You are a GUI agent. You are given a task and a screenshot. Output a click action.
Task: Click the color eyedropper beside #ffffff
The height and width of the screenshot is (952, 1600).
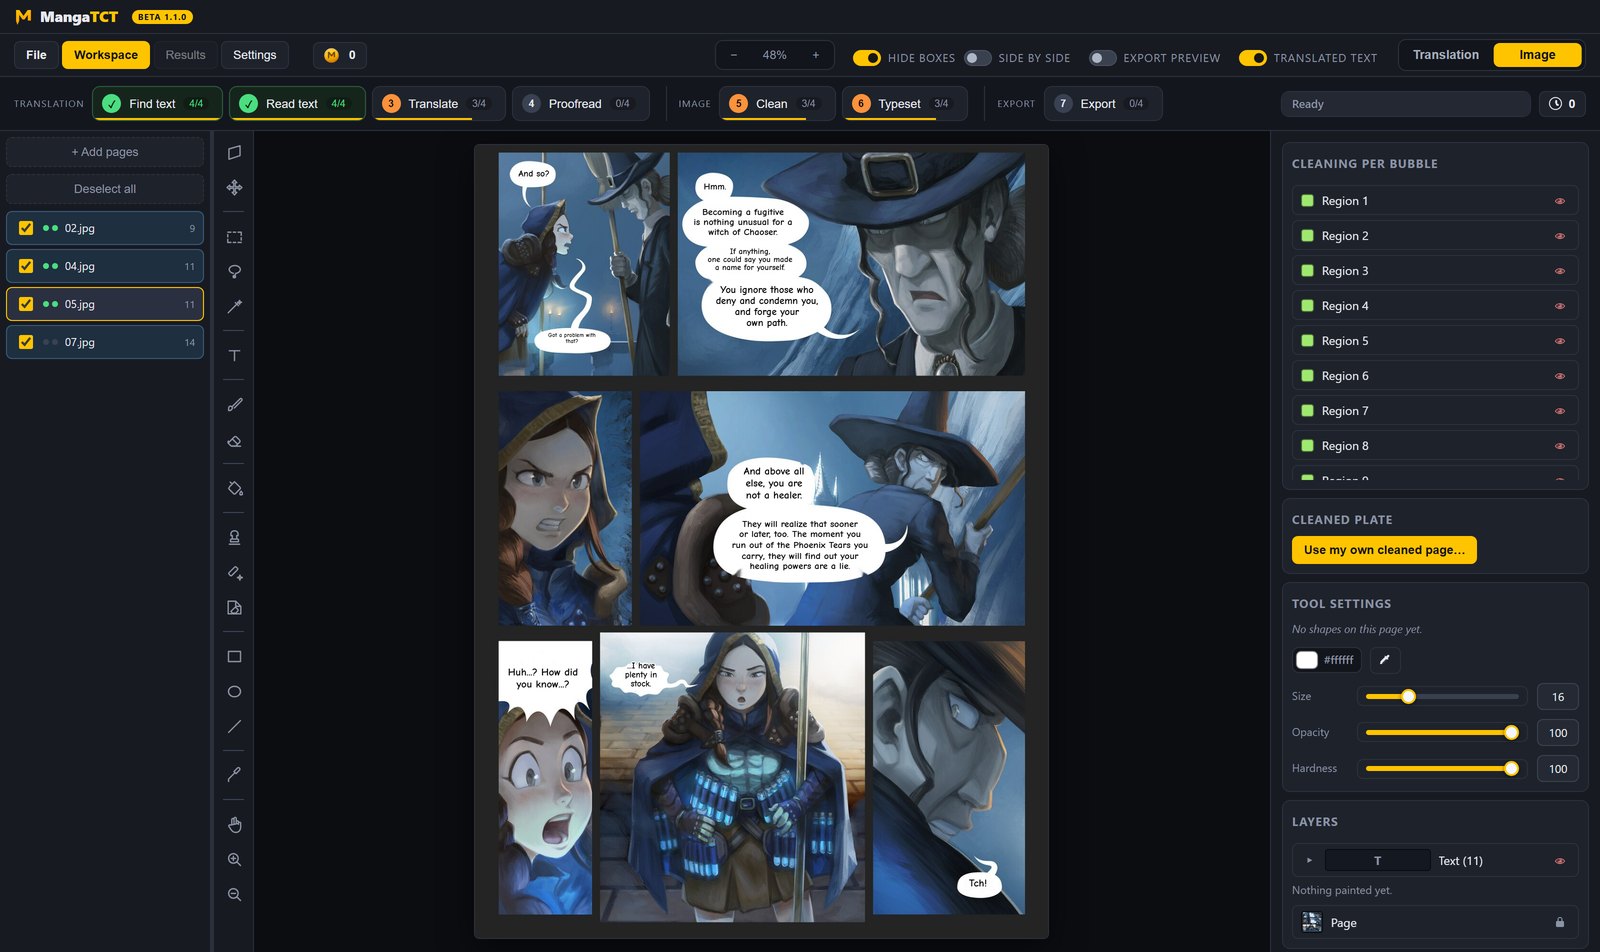[x=1385, y=660]
